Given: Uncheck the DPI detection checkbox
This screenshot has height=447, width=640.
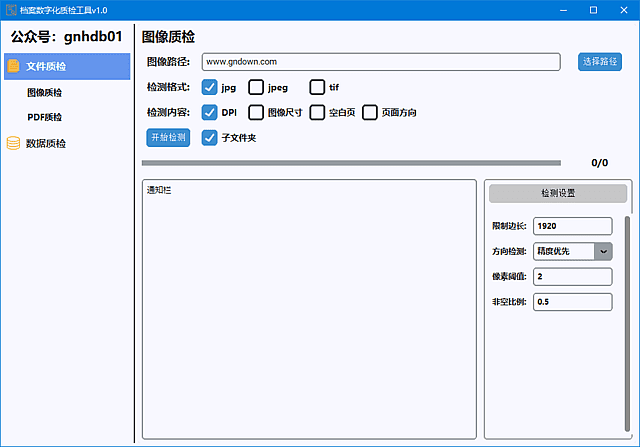Looking at the screenshot, I should click(x=210, y=112).
